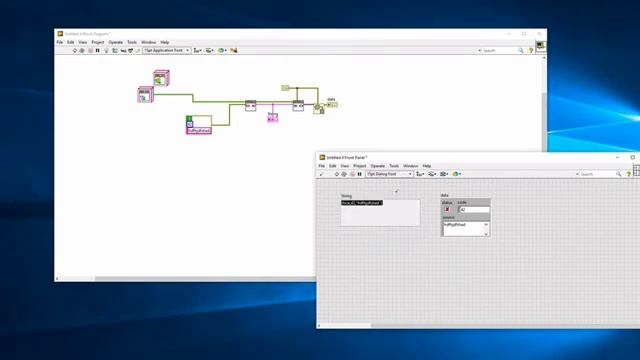Screen dimensions: 640x360
Task: Select the second function node on the wire
Action: click(x=298, y=106)
